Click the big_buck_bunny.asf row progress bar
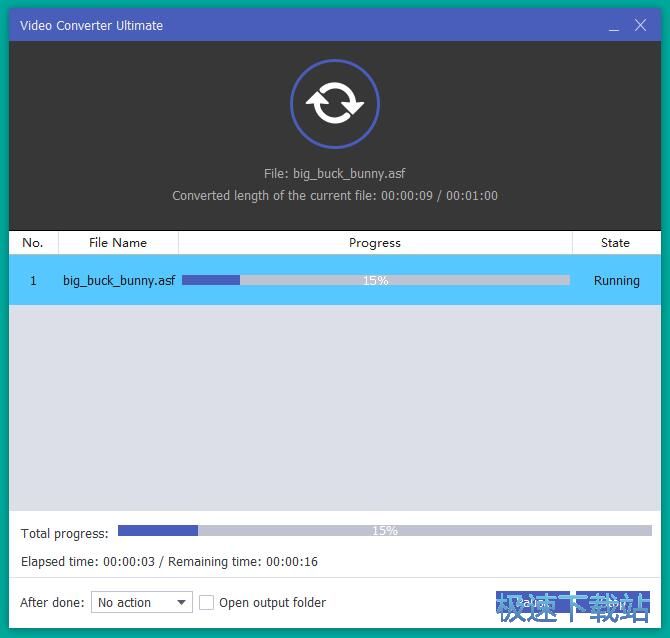The height and width of the screenshot is (638, 670). coord(376,280)
